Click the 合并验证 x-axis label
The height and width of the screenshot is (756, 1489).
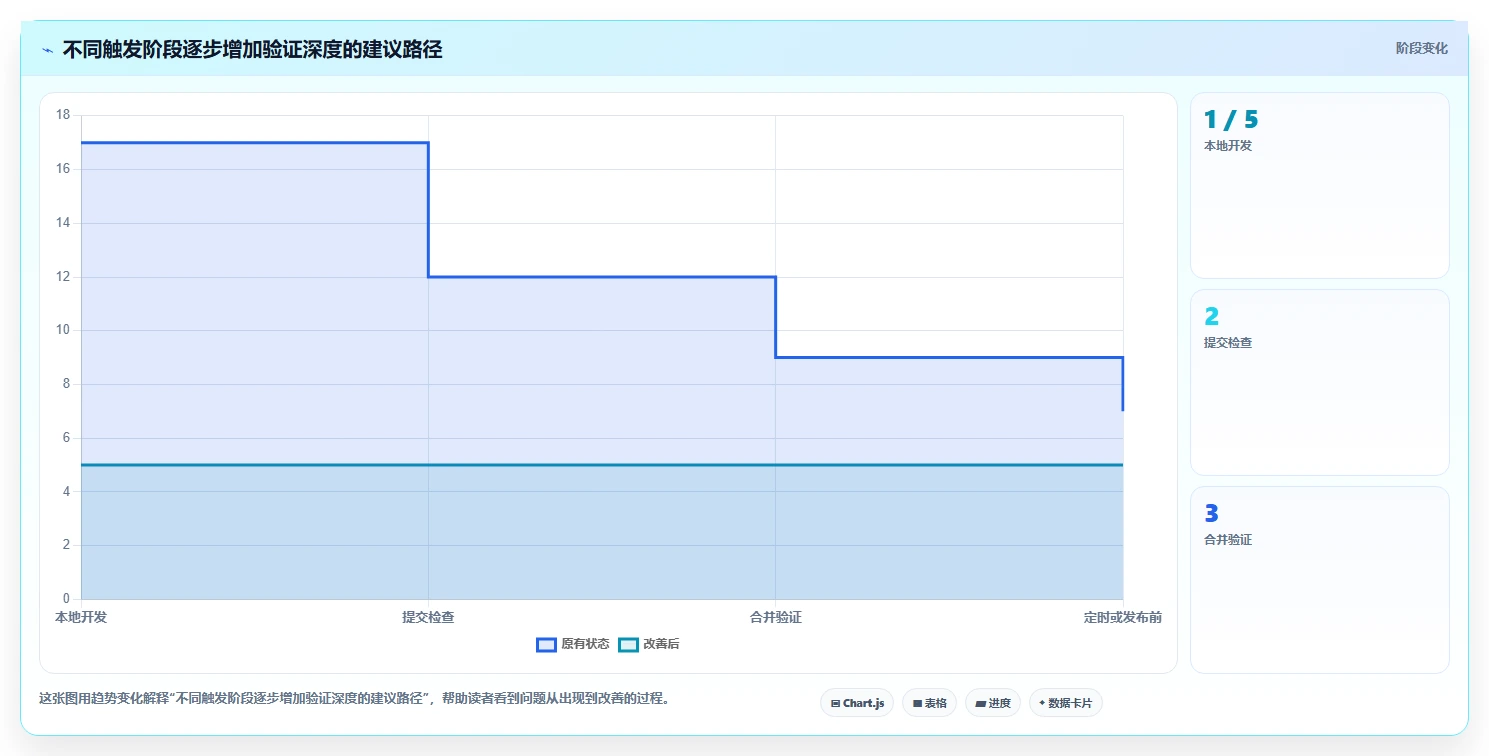(775, 617)
